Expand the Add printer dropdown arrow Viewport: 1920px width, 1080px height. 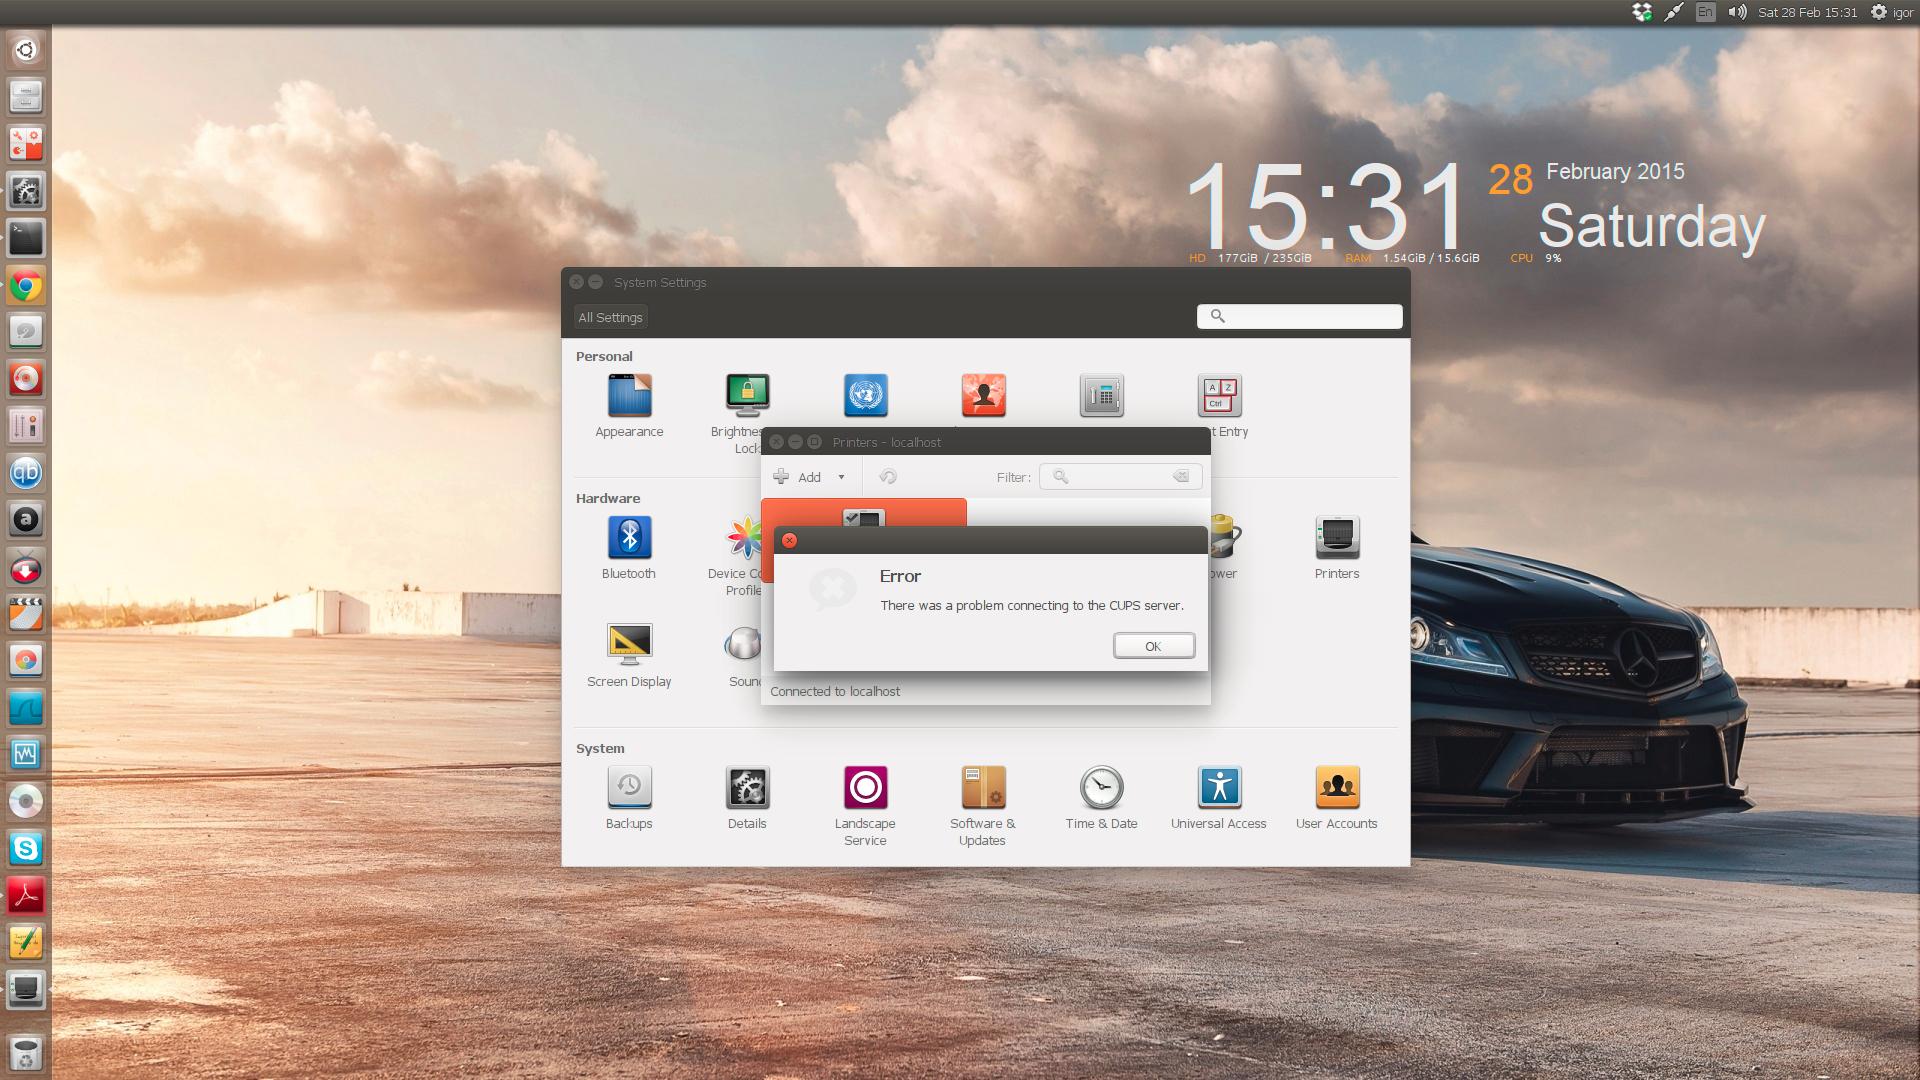tap(841, 477)
